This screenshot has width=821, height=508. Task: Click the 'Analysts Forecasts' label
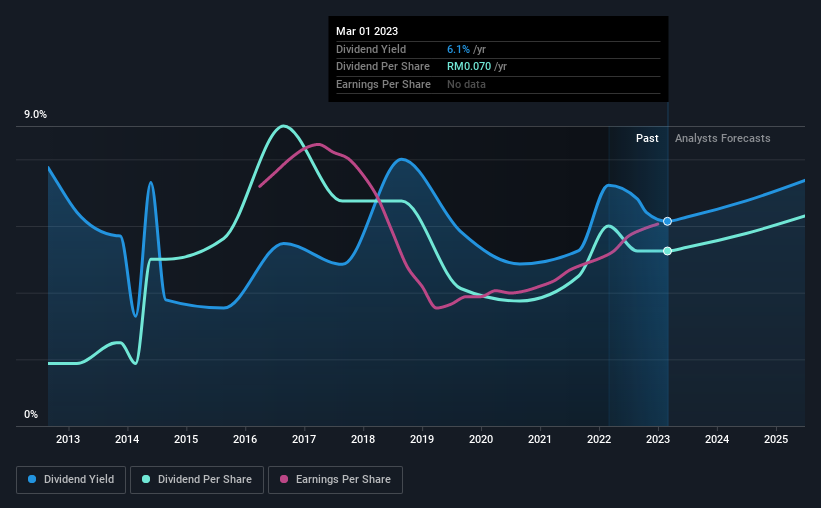[723, 138]
